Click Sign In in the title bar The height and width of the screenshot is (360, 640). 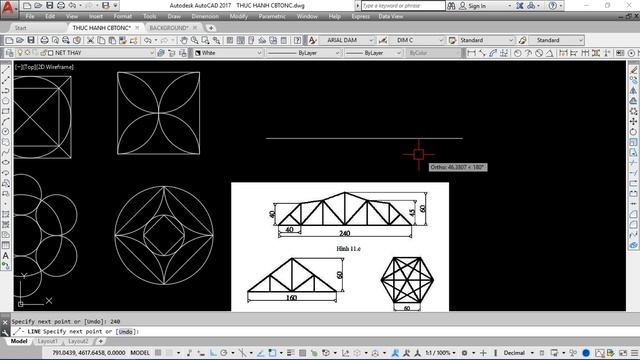point(477,6)
